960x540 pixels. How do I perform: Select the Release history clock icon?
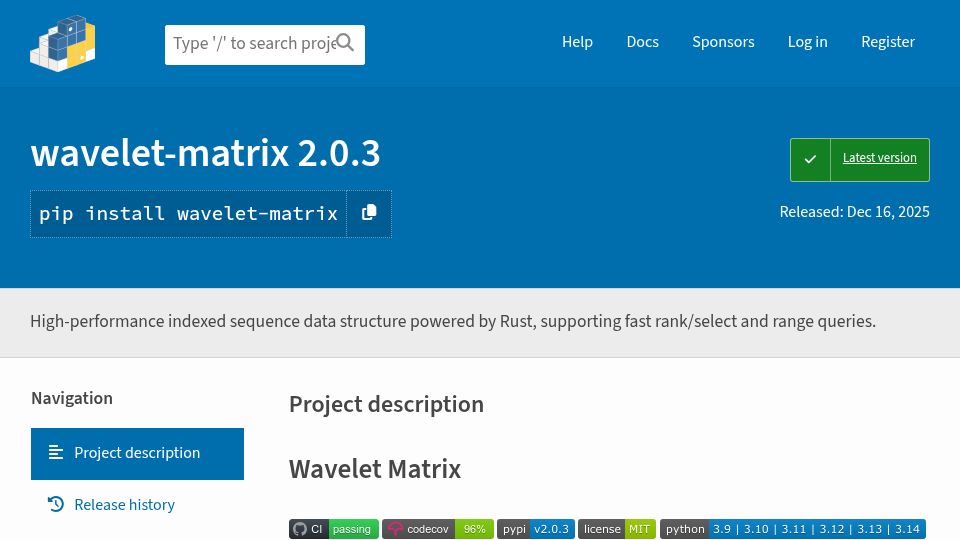click(x=56, y=504)
